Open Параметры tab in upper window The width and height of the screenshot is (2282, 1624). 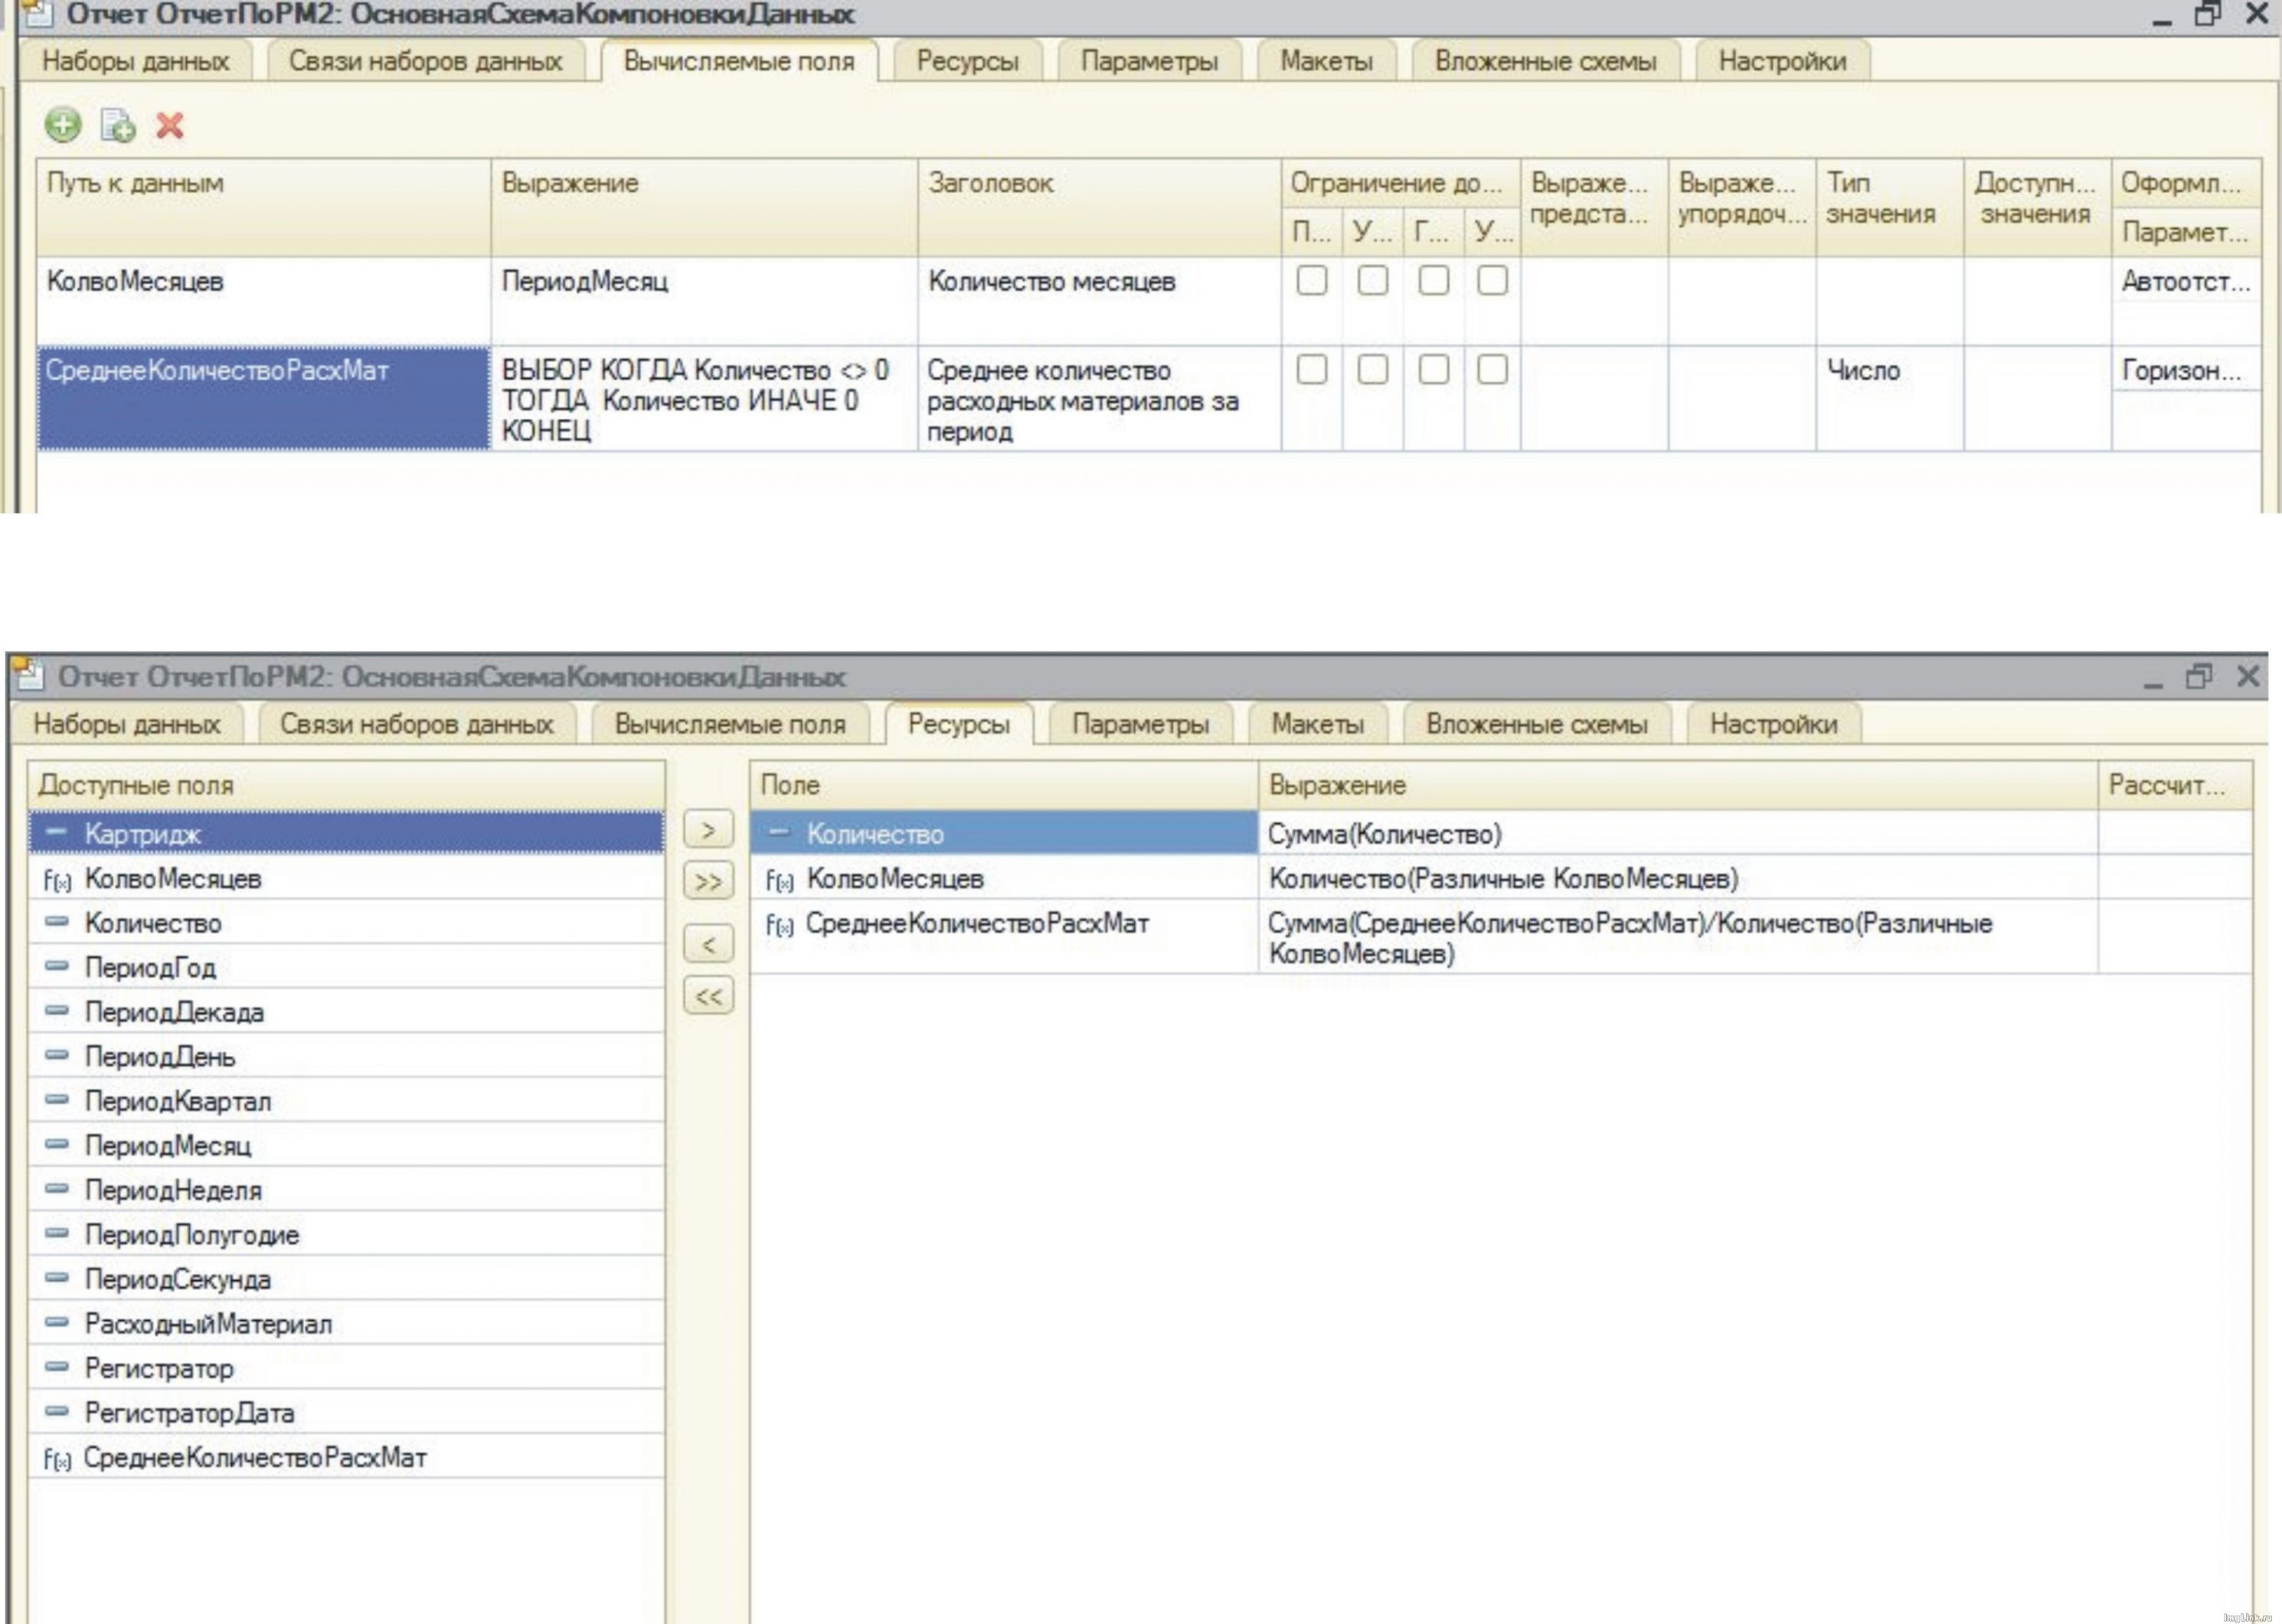(x=1149, y=61)
